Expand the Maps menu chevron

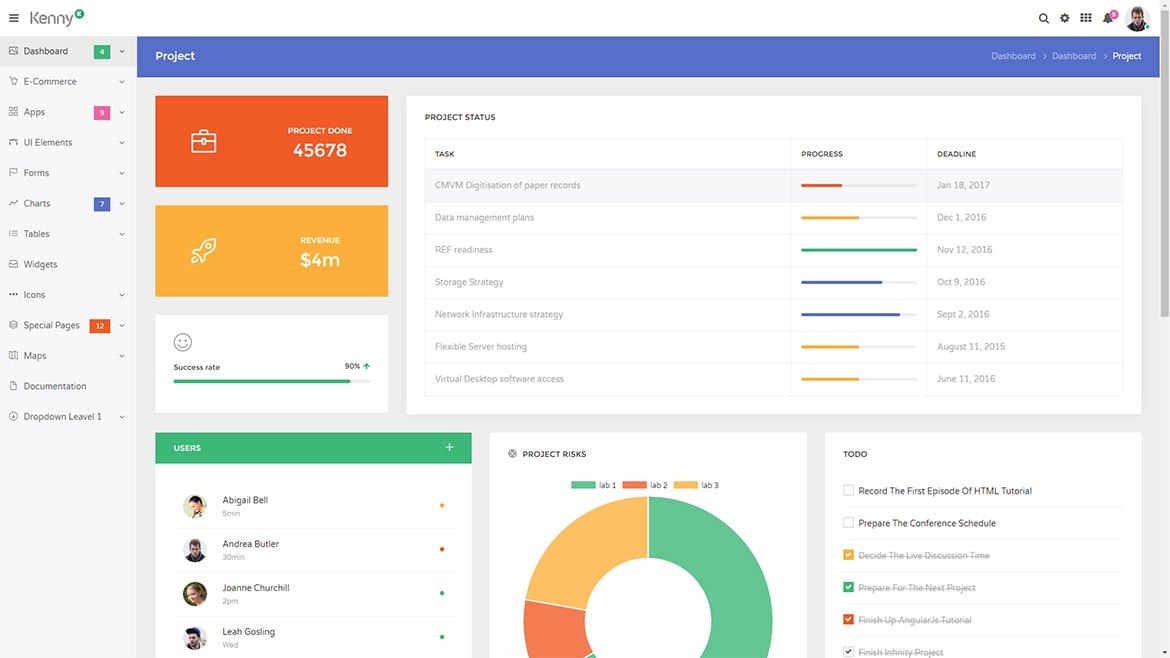coord(122,356)
